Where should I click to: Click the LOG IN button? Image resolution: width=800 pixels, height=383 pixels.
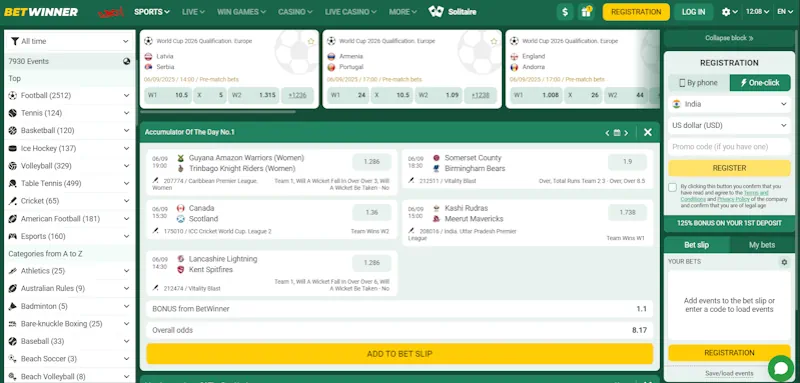coord(693,12)
